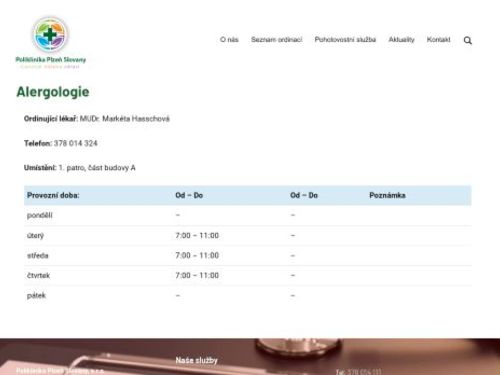Click the Poznámka column header

click(387, 195)
